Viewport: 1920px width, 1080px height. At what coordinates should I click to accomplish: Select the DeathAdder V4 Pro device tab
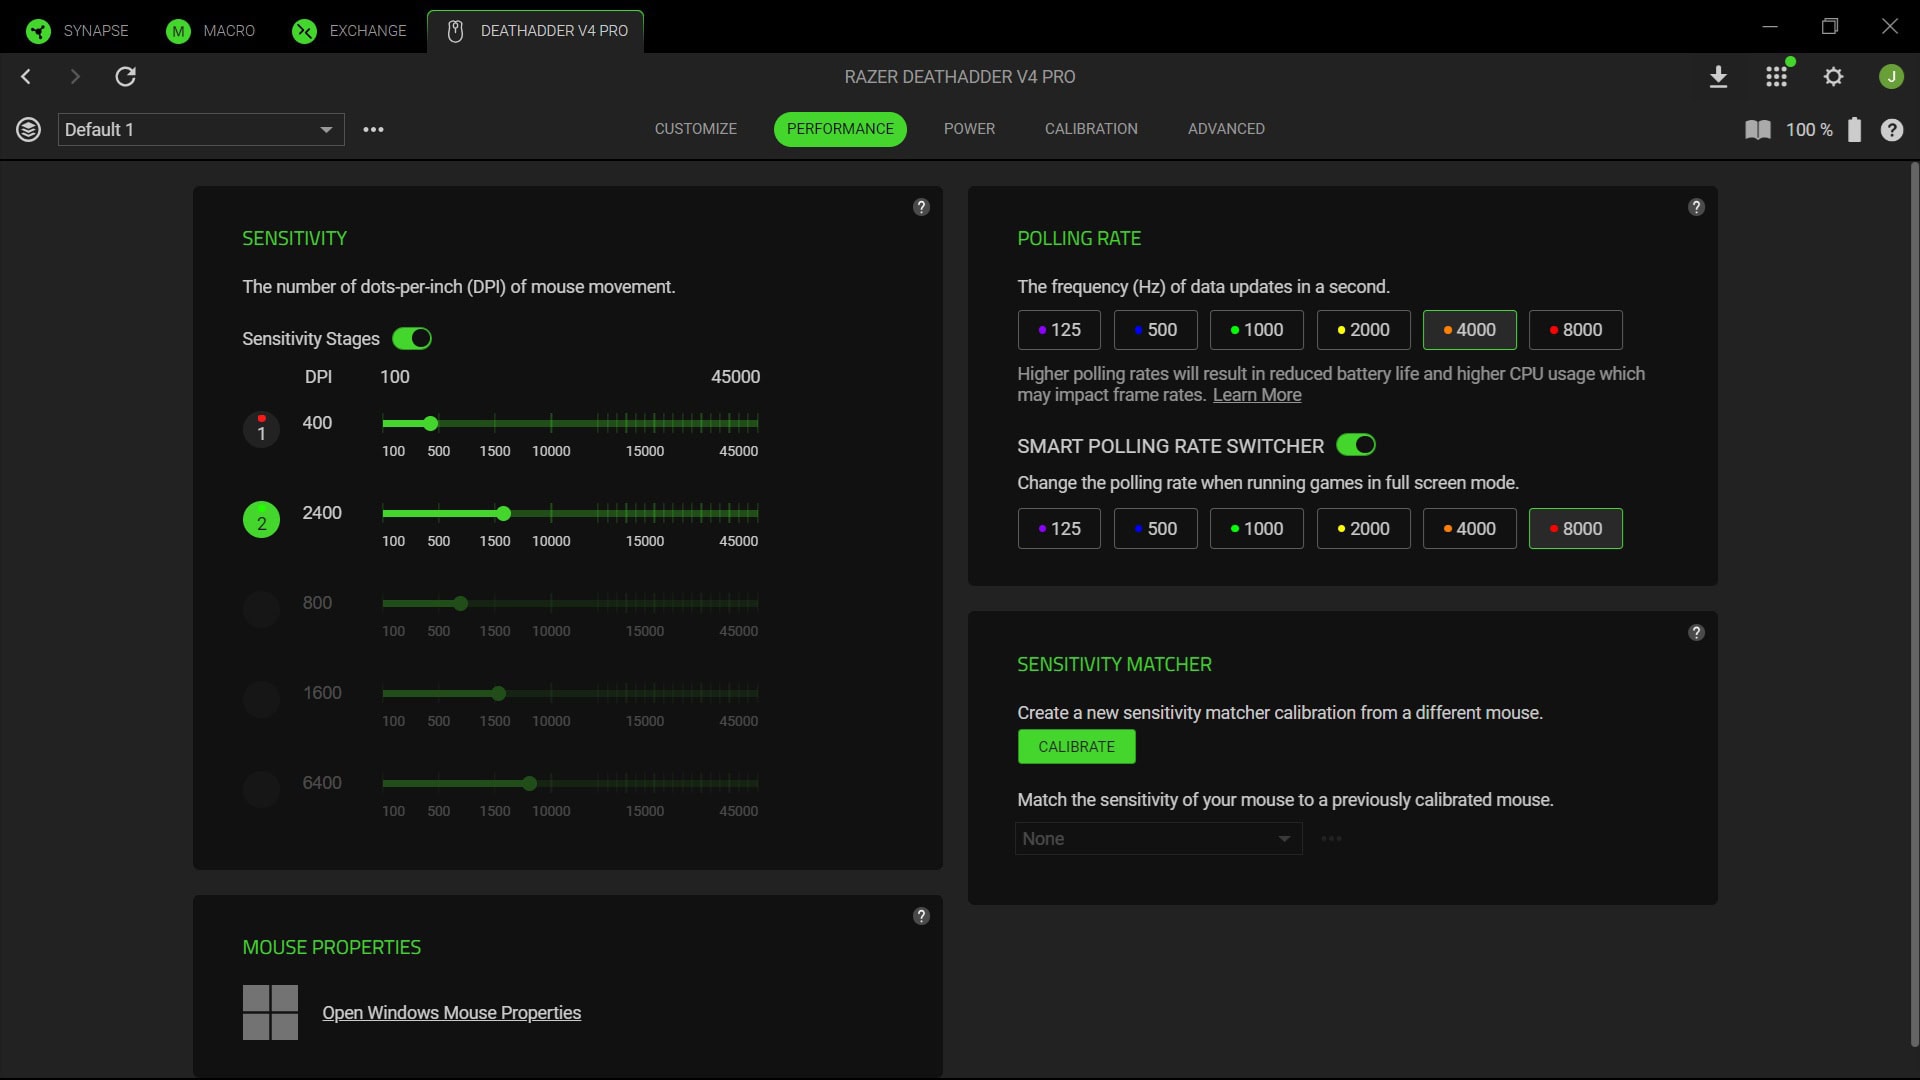point(536,30)
